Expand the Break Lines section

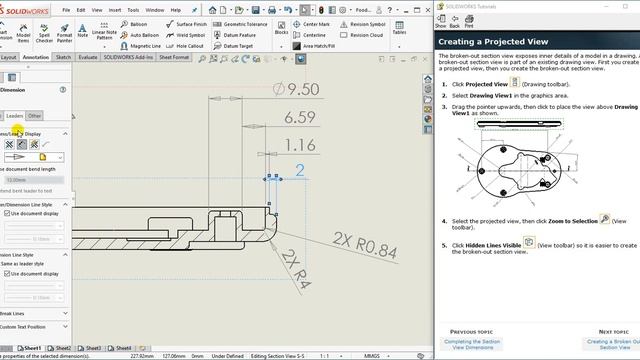point(65,313)
